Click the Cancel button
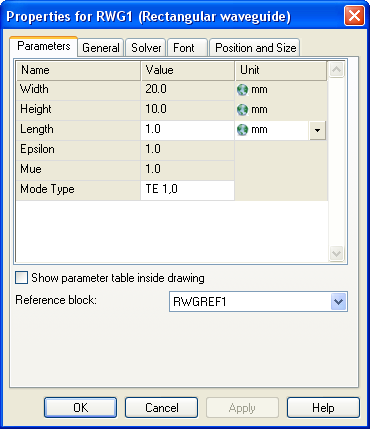Viewport: 370px width, 429px height. coord(162,407)
